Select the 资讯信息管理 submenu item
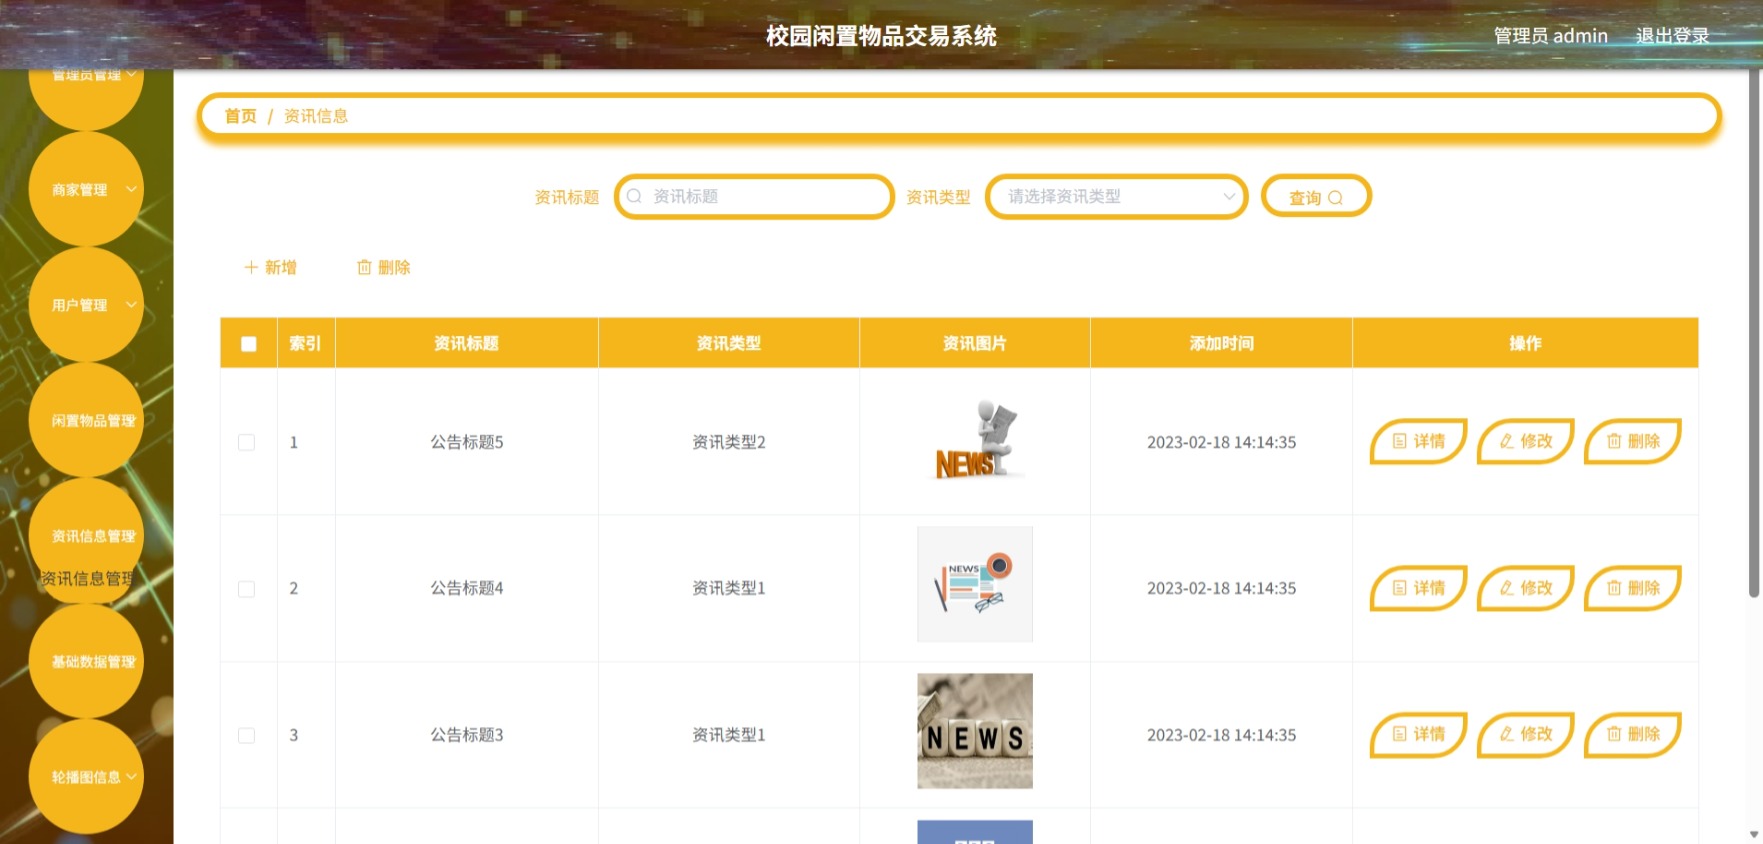 tap(87, 578)
